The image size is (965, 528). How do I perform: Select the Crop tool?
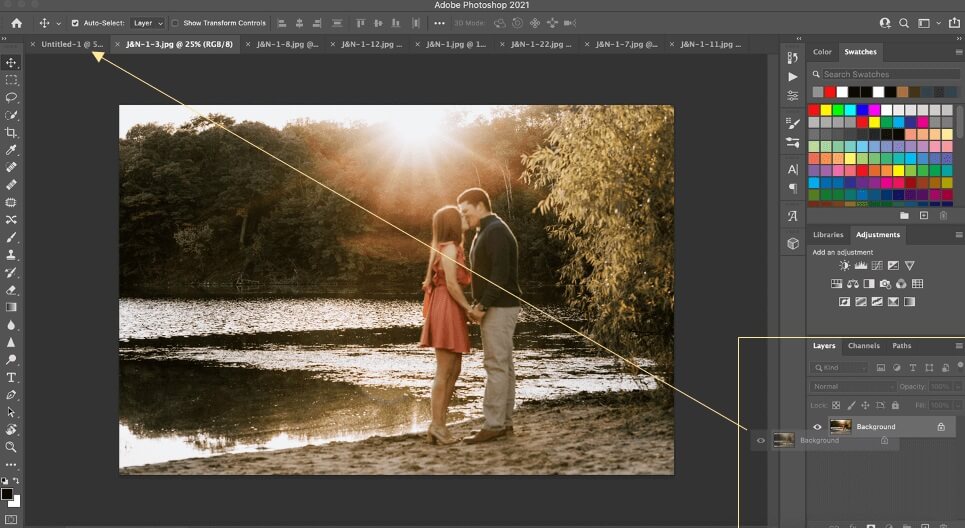point(11,133)
